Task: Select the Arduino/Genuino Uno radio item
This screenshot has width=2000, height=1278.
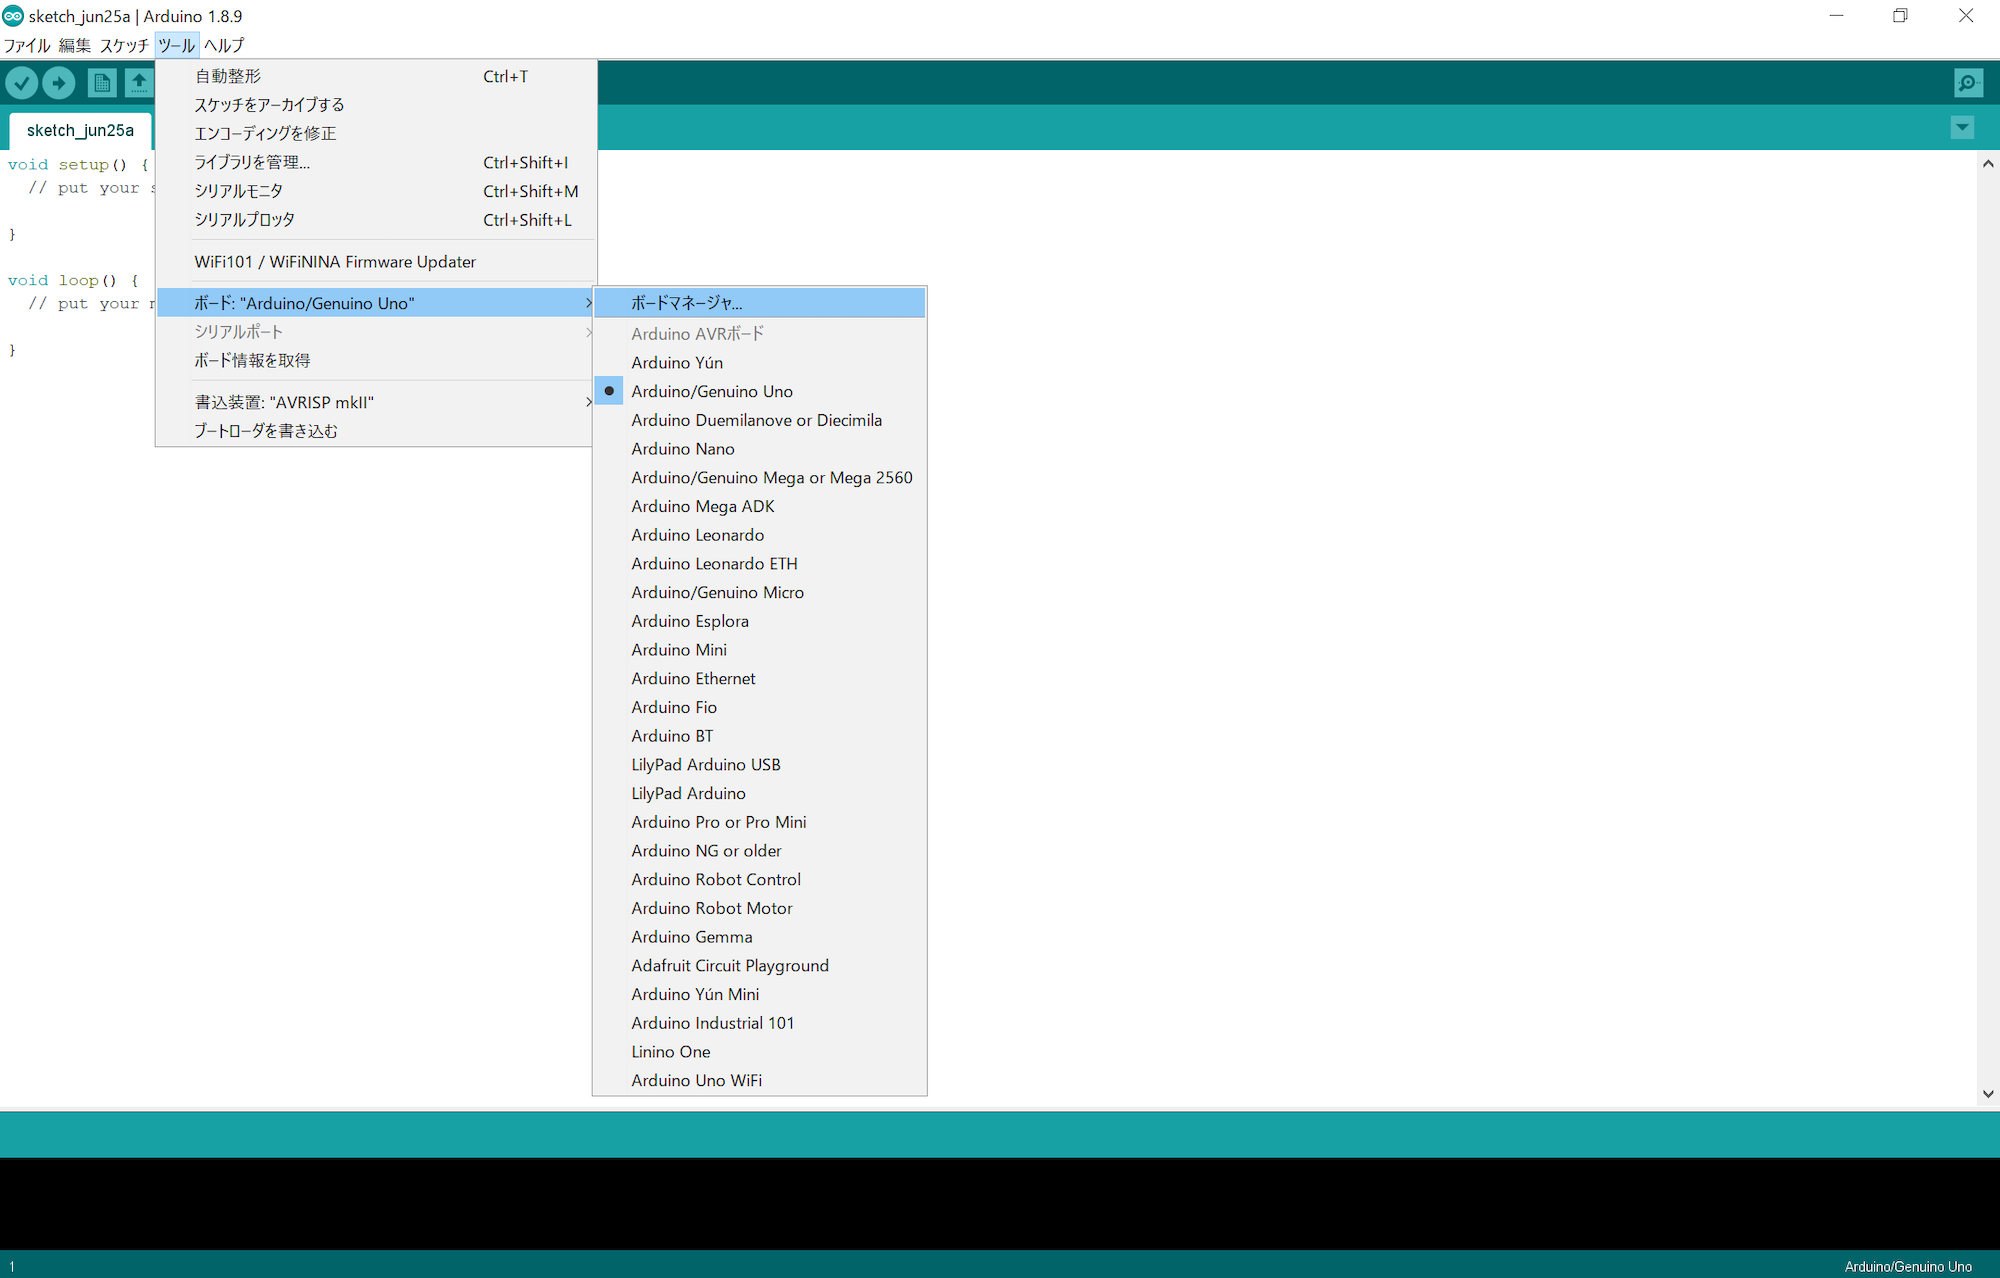Action: click(x=711, y=391)
